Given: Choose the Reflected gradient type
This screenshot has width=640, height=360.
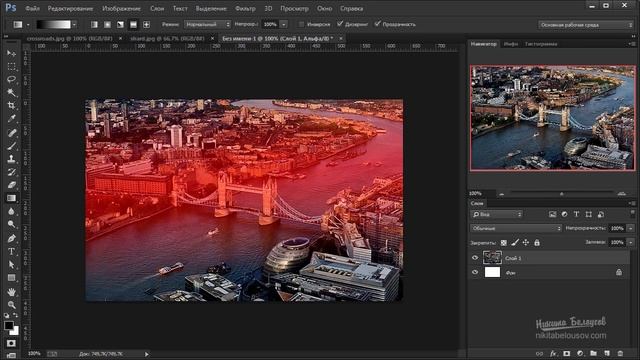Looking at the screenshot, I should pos(133,24).
